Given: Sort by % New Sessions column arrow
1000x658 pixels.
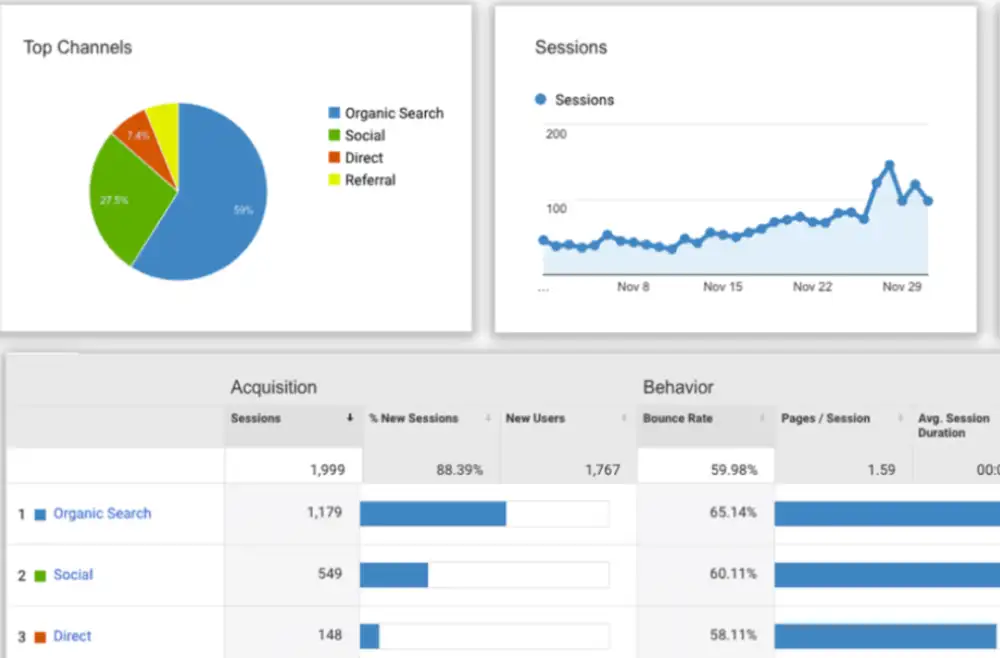Looking at the screenshot, I should click(x=488, y=418).
